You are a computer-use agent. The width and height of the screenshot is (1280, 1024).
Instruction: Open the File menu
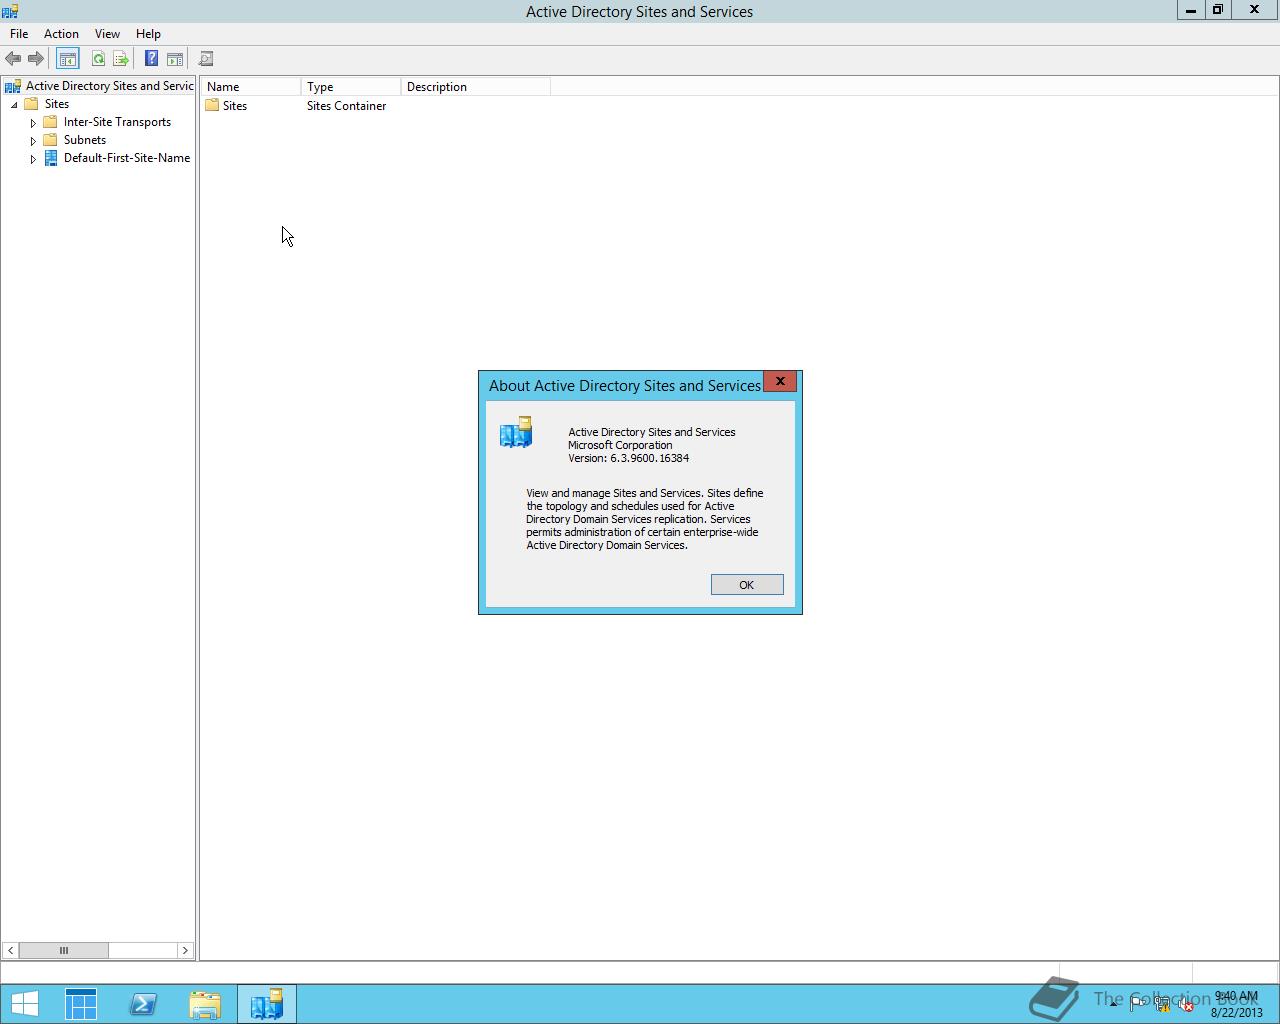(x=19, y=34)
